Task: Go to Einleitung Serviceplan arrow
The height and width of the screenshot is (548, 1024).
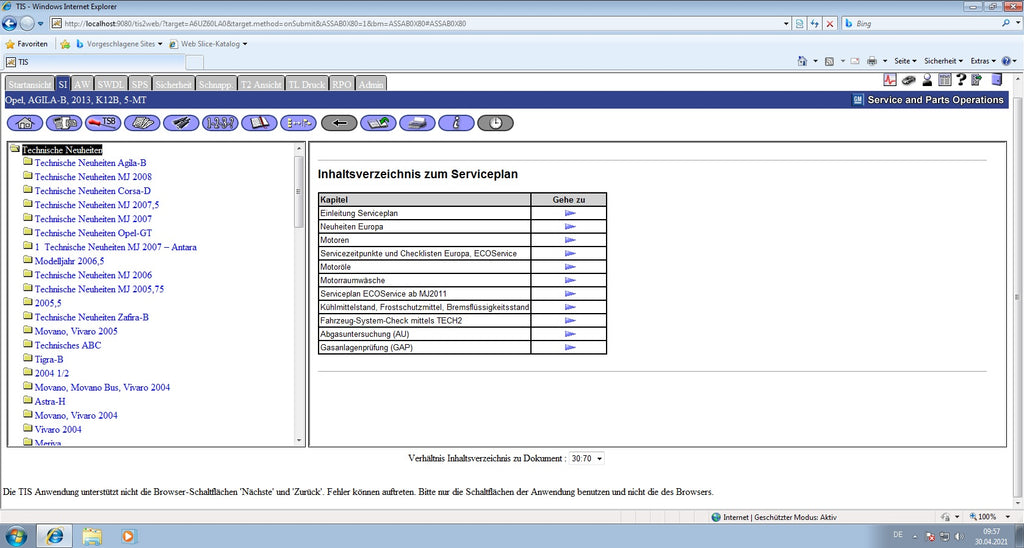Action: (569, 213)
